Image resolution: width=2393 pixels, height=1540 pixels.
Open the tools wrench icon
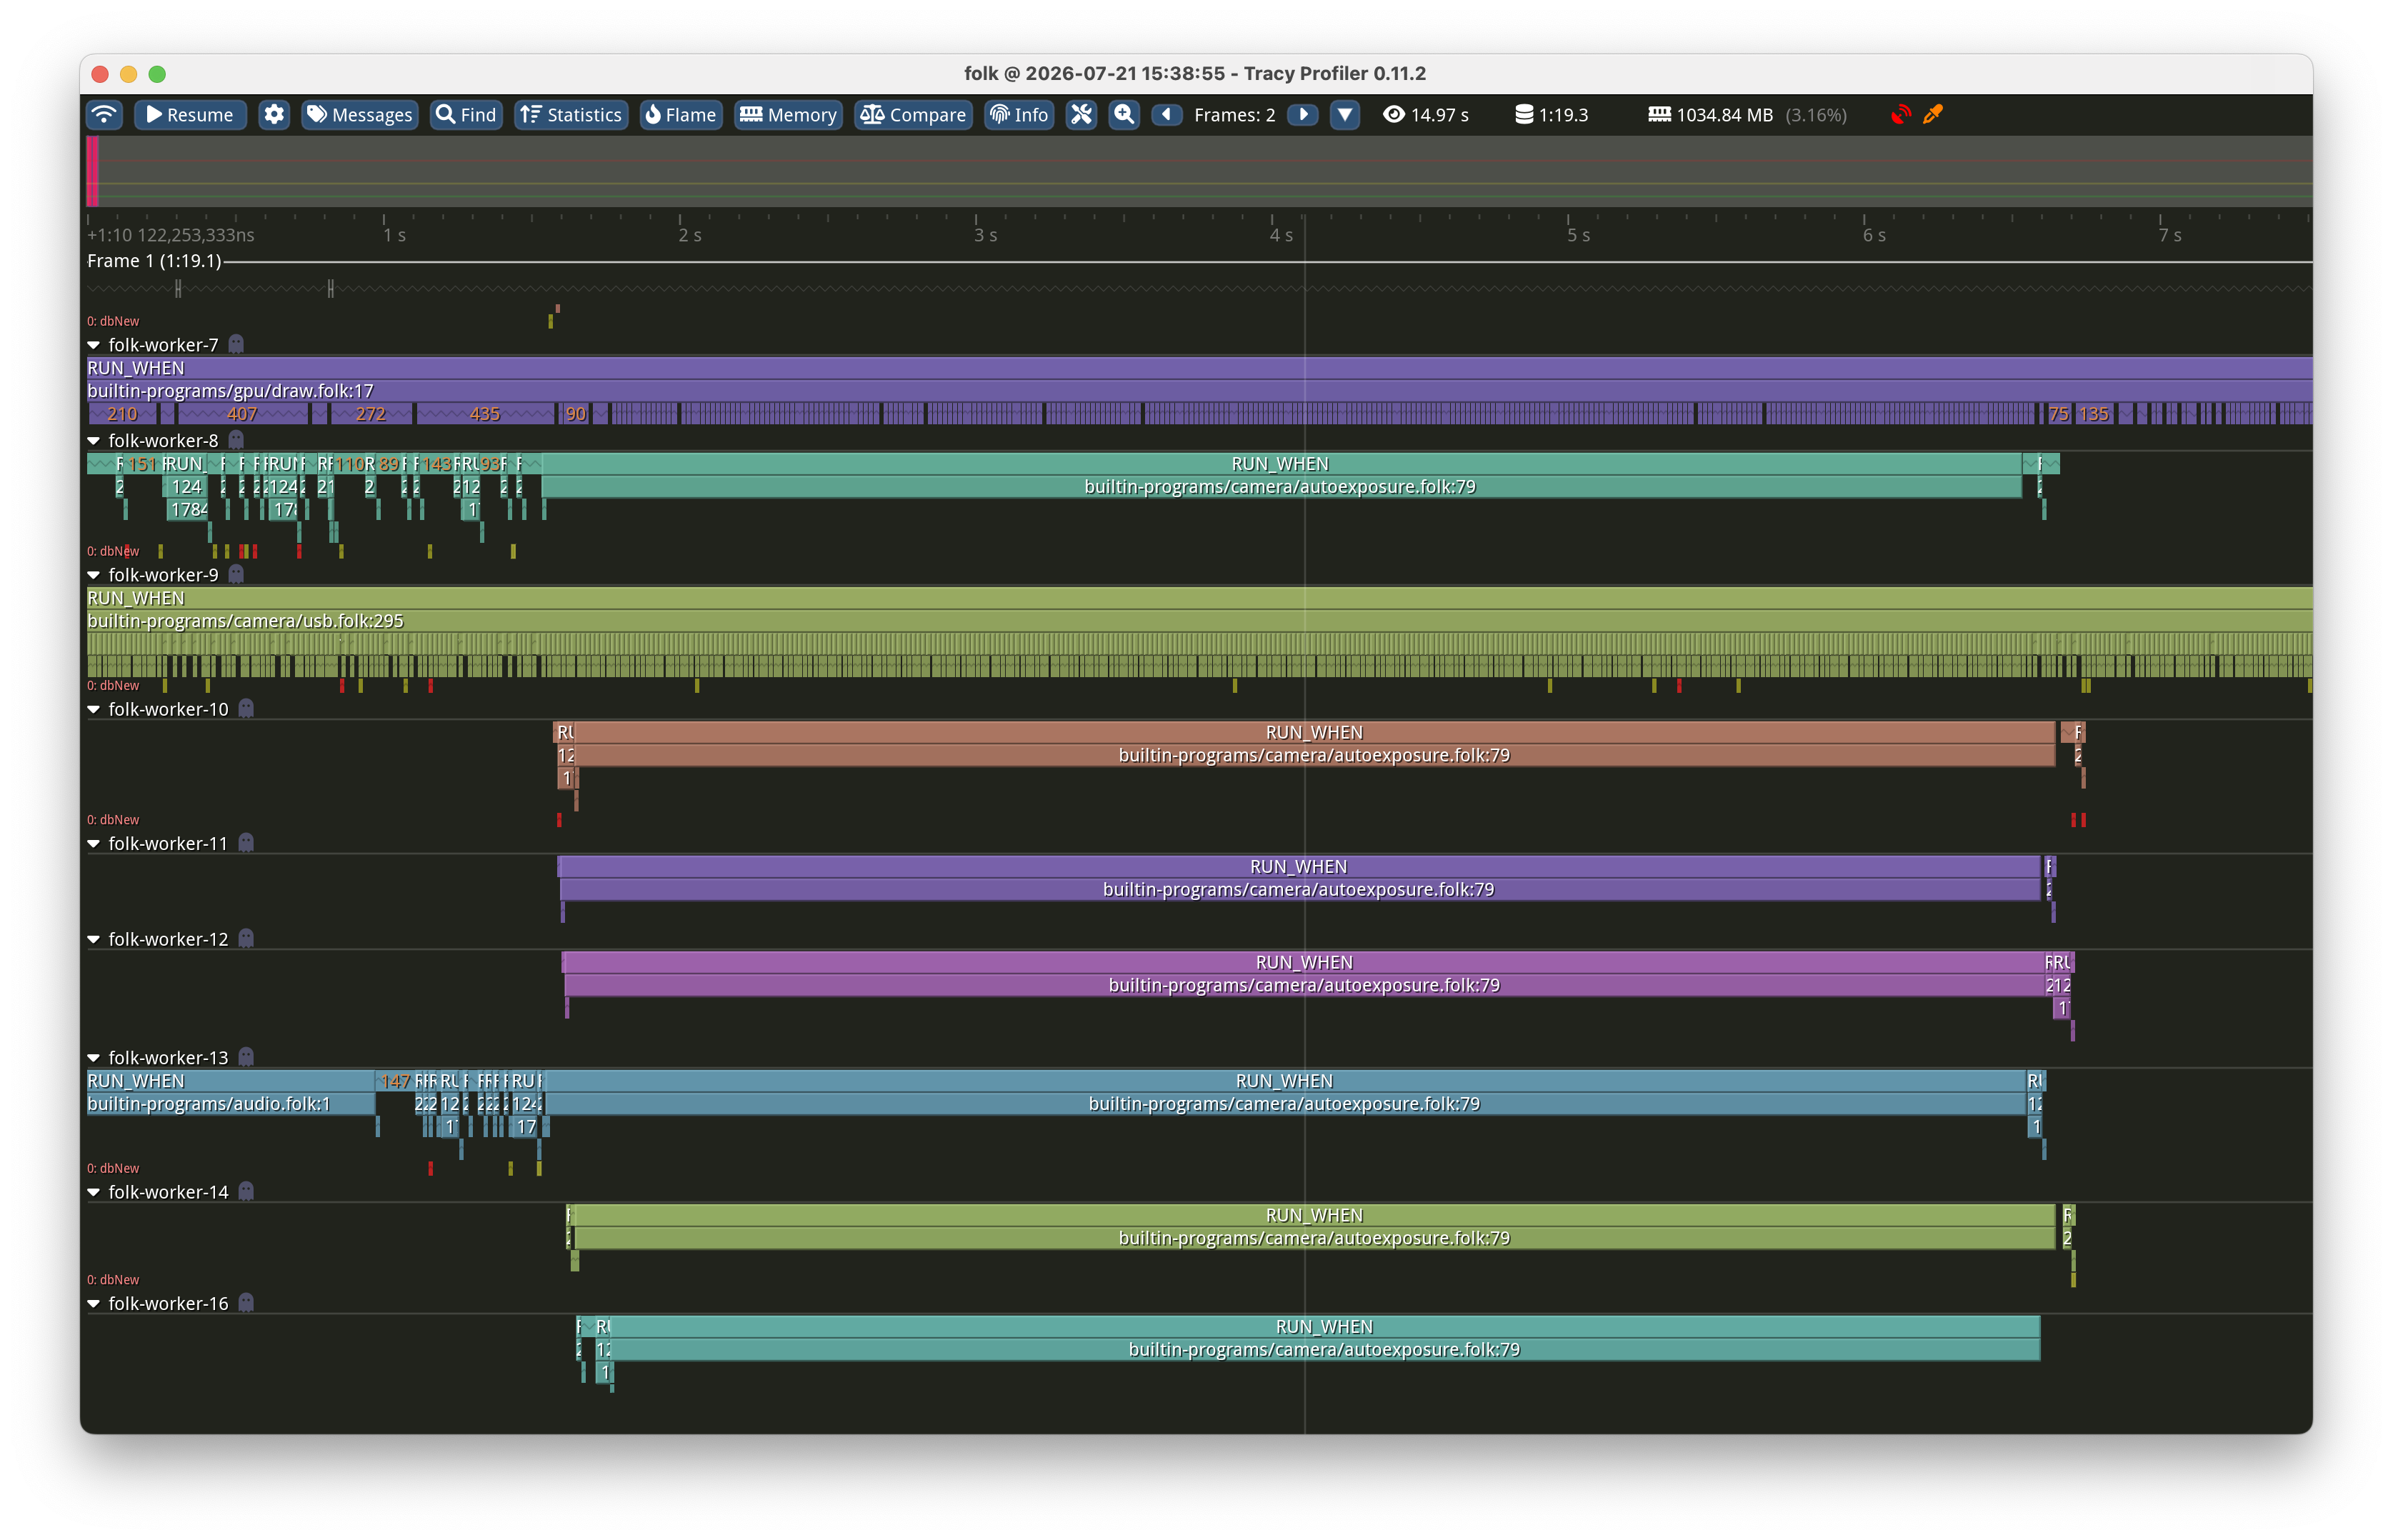pyautogui.click(x=1081, y=114)
